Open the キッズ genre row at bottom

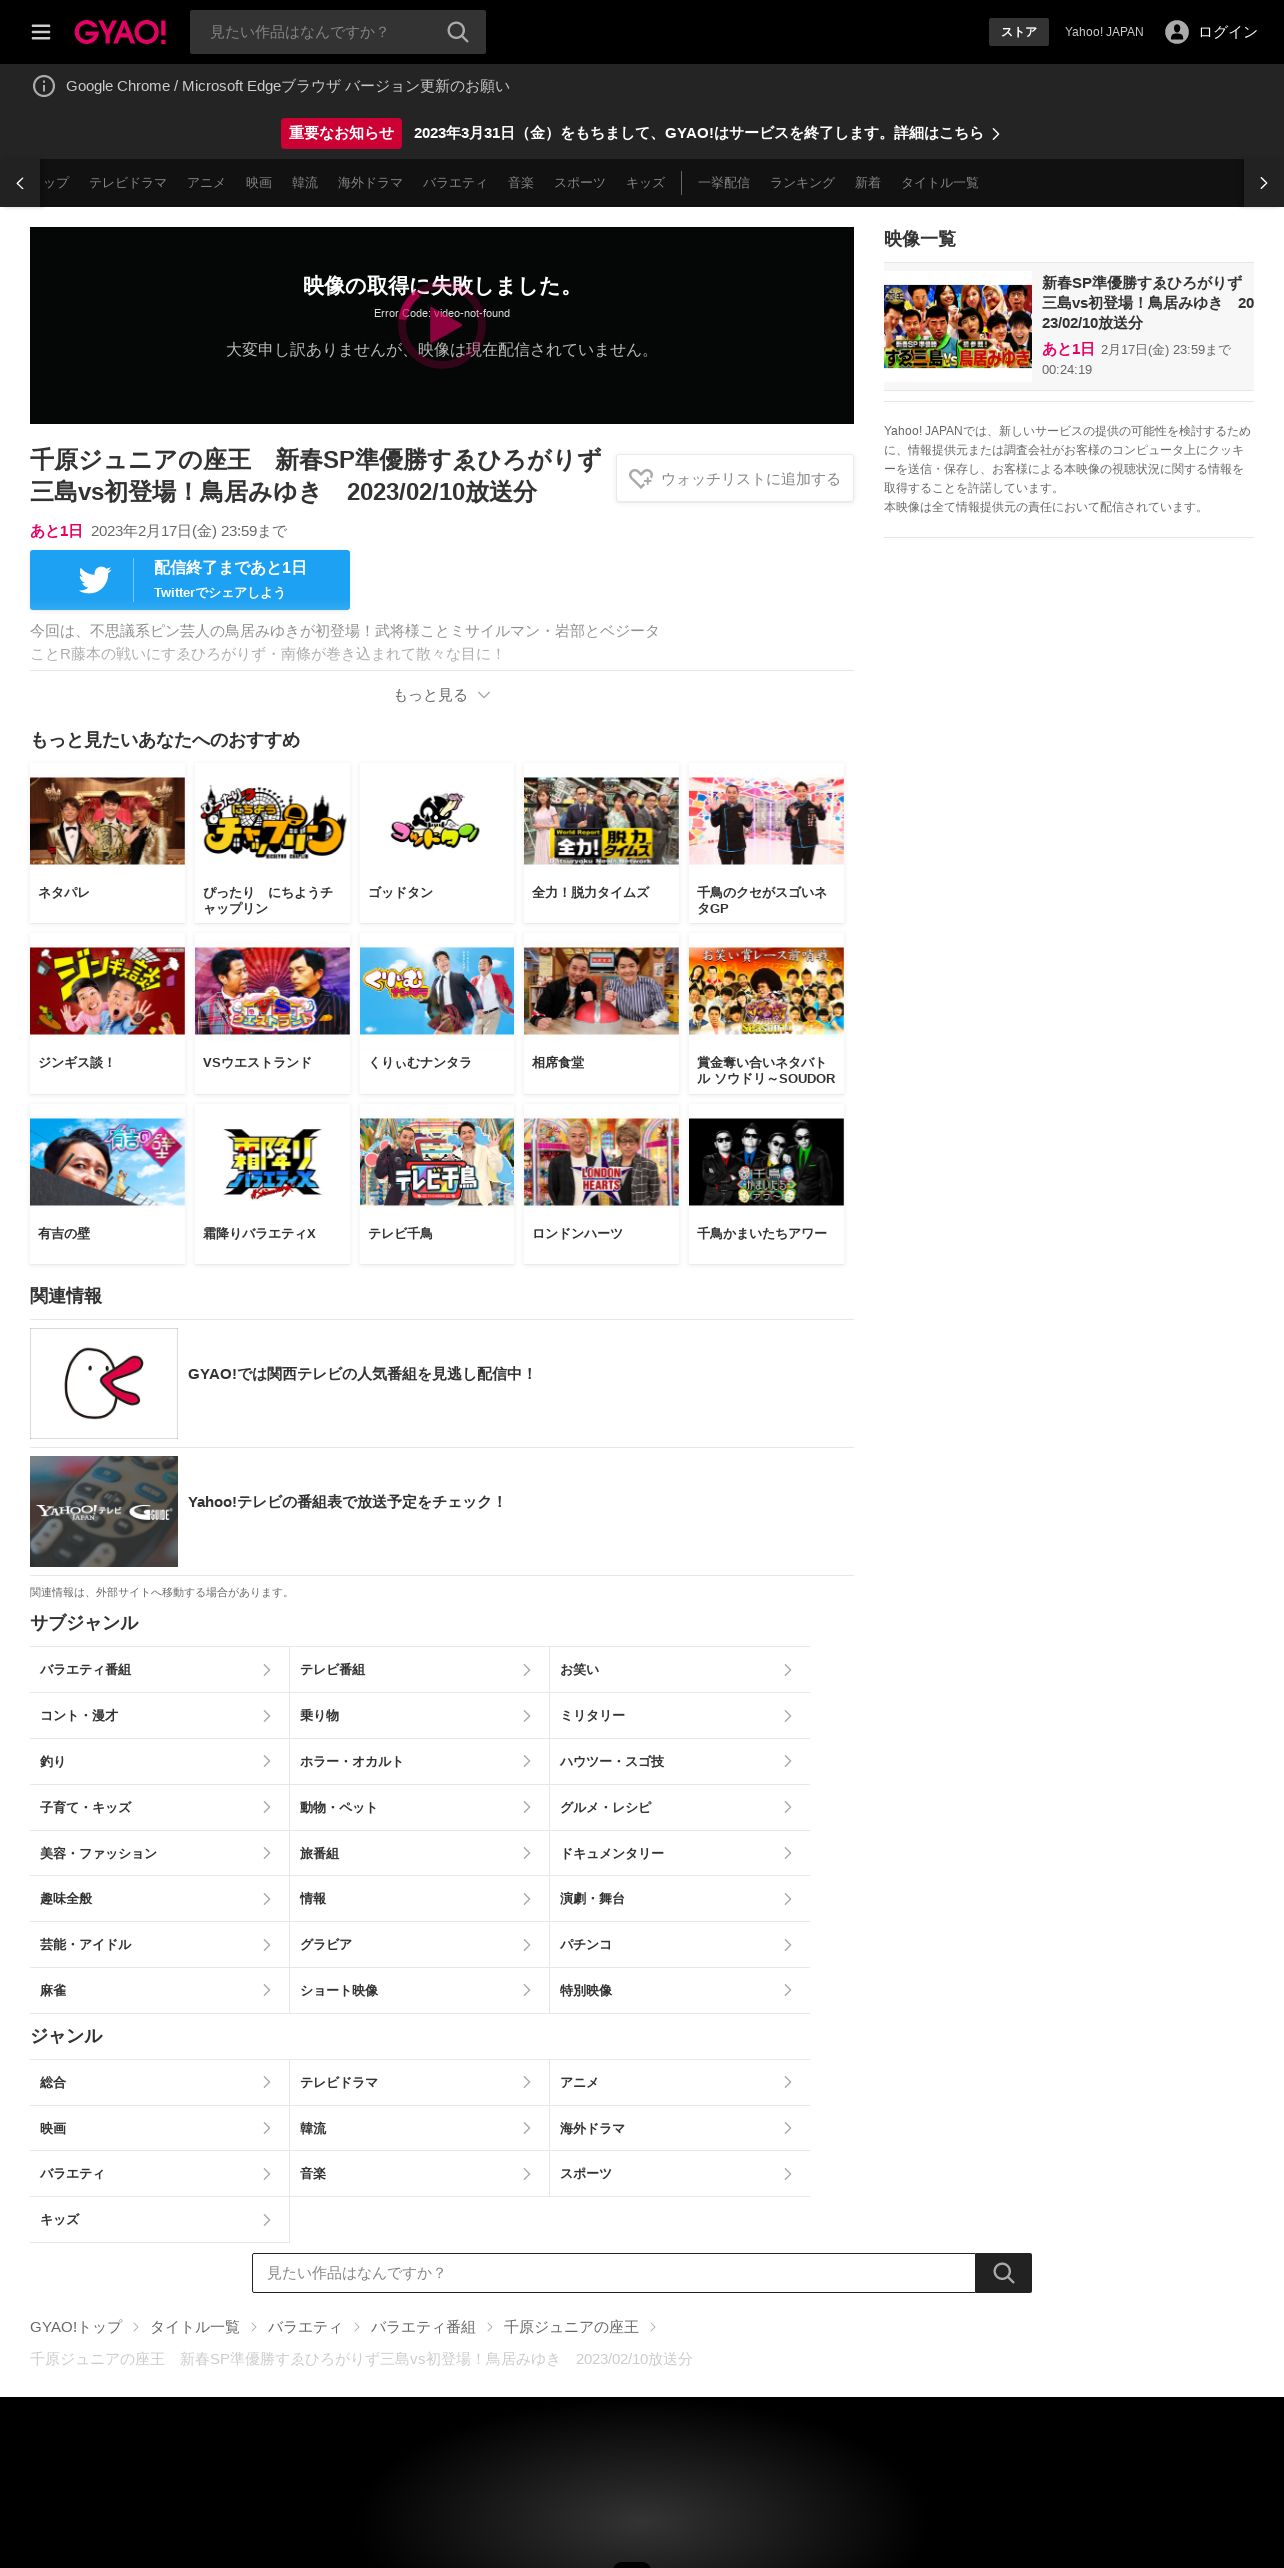click(x=160, y=2220)
